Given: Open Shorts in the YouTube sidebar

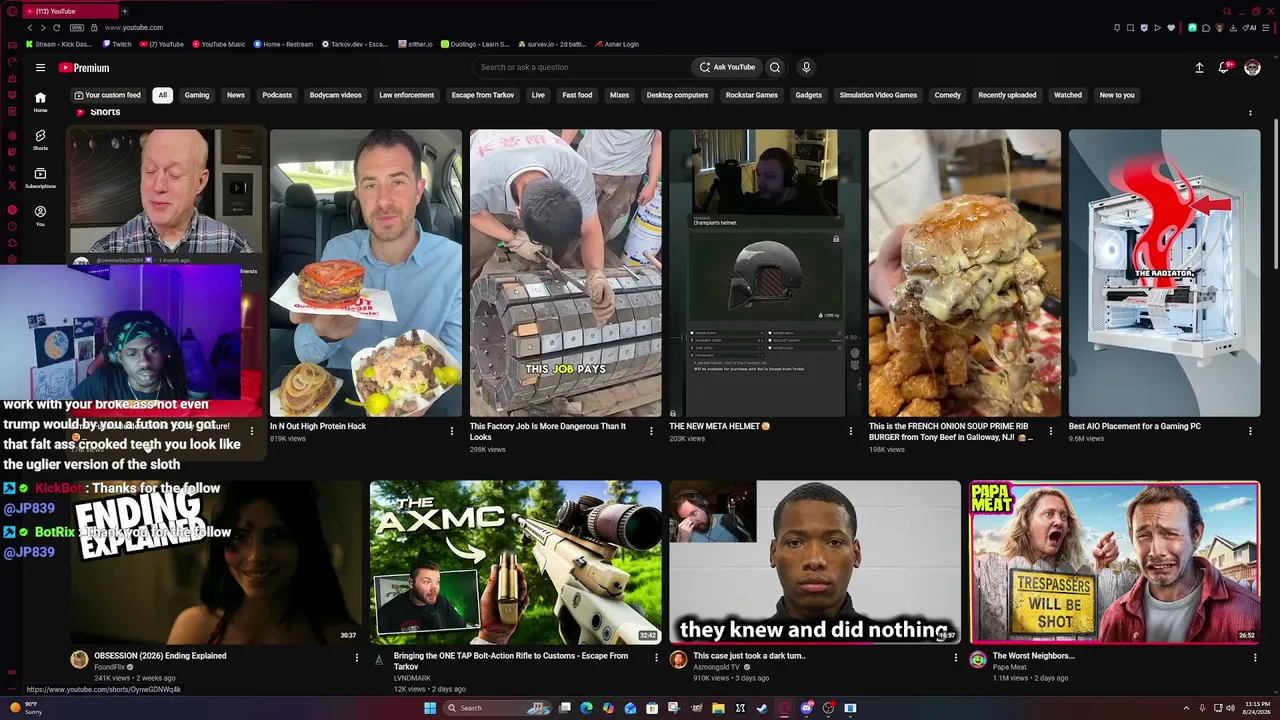Looking at the screenshot, I should click(x=40, y=139).
